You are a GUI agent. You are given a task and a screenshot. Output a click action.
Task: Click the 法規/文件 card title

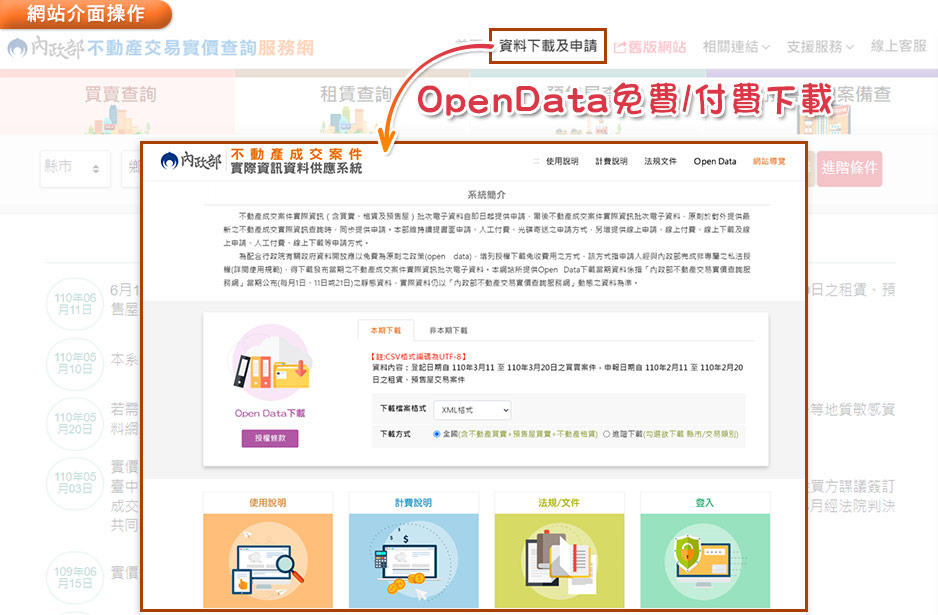pyautogui.click(x=559, y=503)
